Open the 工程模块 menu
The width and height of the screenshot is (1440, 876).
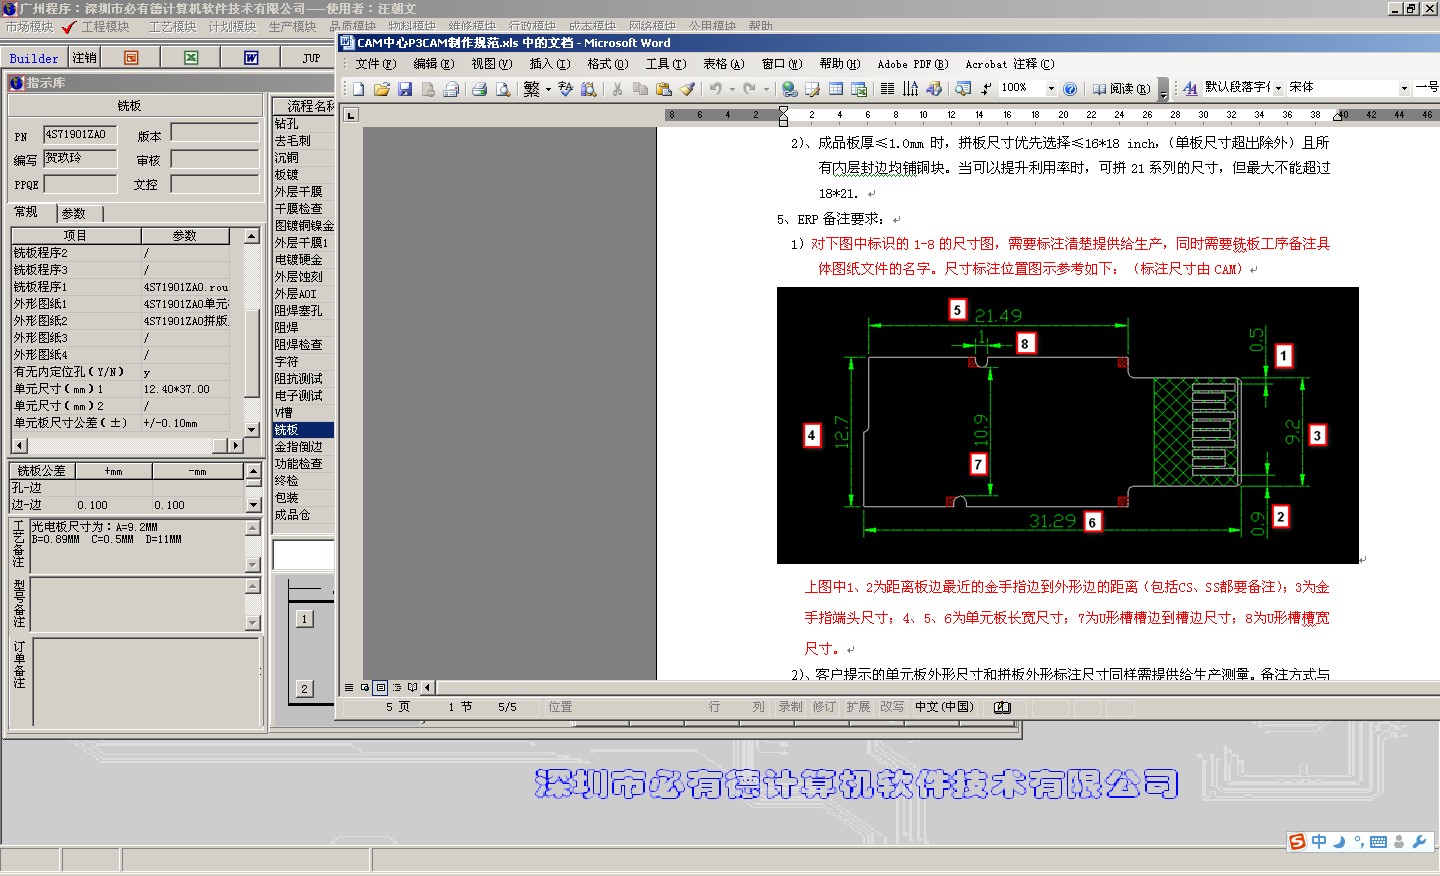click(105, 27)
